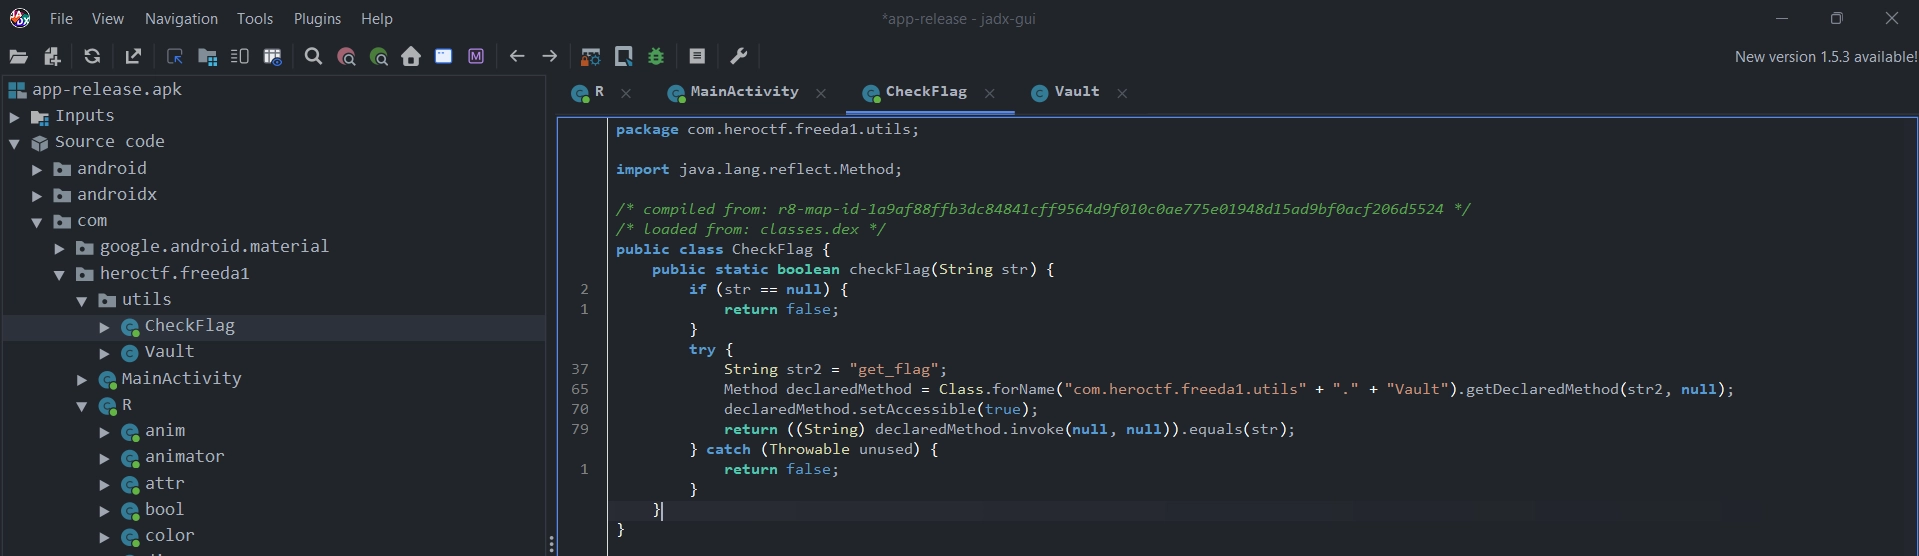This screenshot has height=556, width=1919.
Task: Click line number 65 in the gutter
Action: point(580,389)
